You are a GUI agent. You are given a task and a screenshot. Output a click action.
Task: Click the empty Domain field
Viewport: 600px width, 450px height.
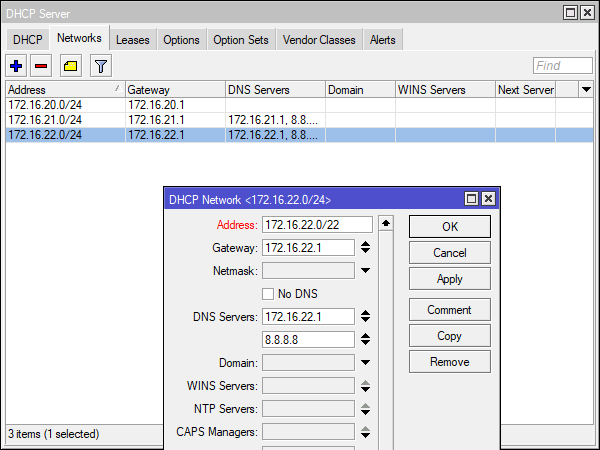coord(308,362)
